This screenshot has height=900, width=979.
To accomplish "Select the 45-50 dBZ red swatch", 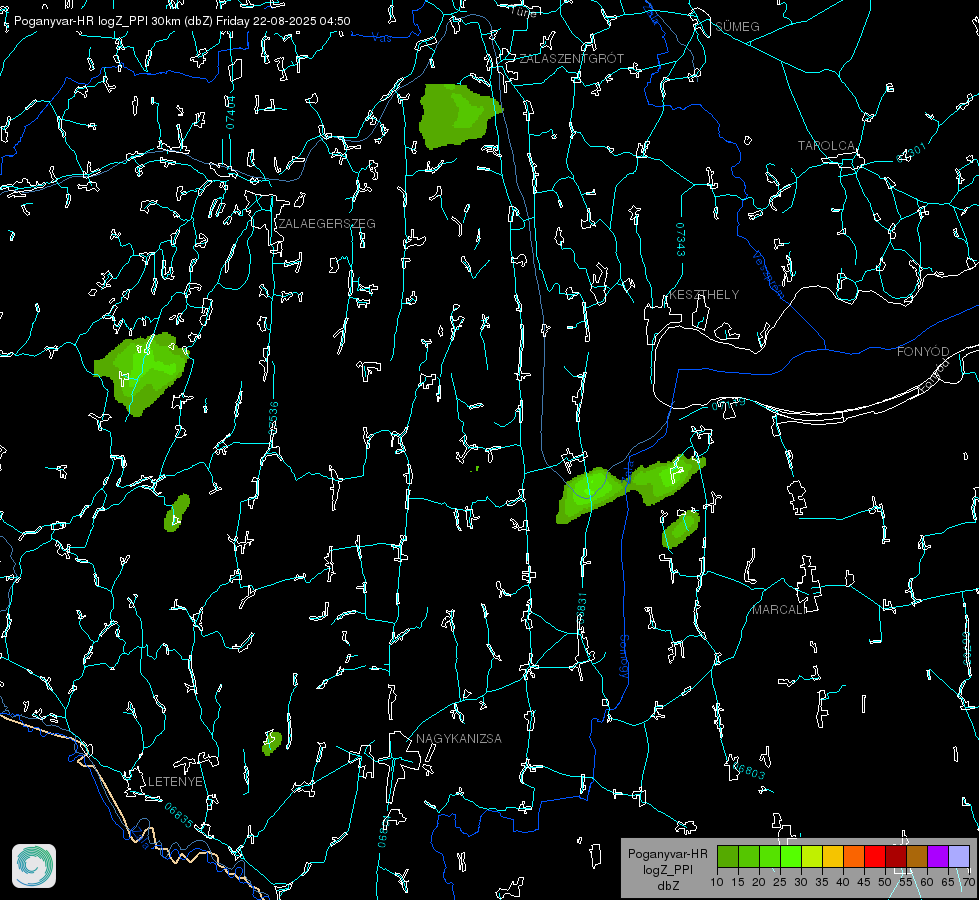I will tap(875, 856).
